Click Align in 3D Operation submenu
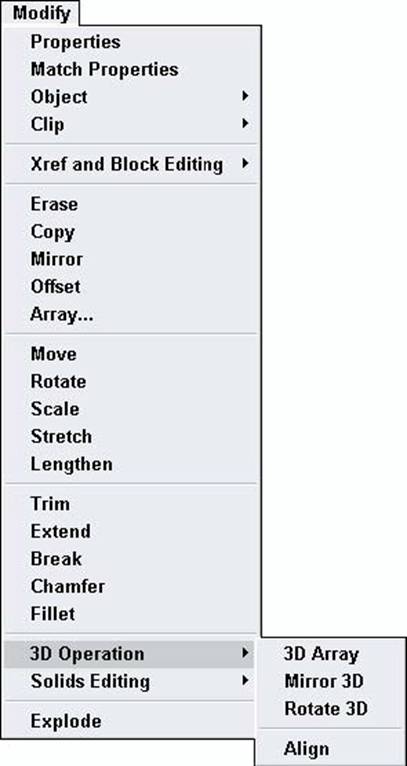This screenshot has width=407, height=766. (330, 748)
